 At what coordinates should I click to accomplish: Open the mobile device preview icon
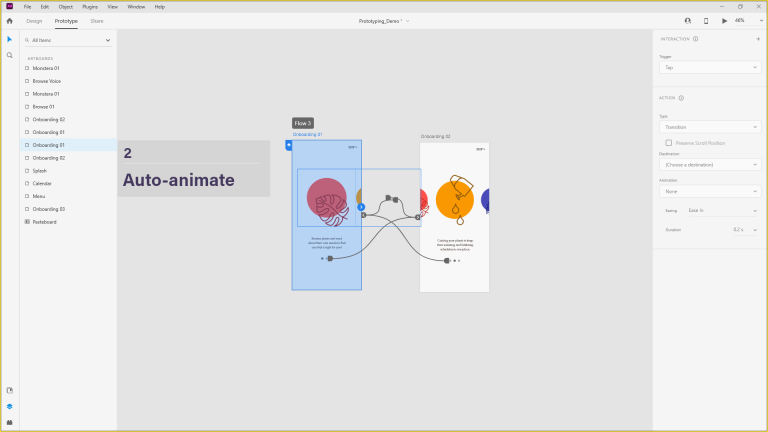coord(706,20)
